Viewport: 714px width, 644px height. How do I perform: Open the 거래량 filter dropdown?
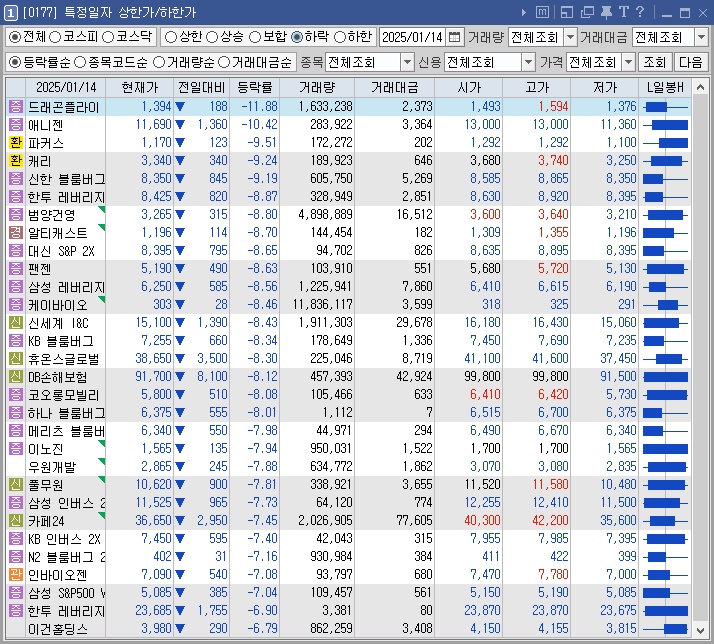click(570, 37)
